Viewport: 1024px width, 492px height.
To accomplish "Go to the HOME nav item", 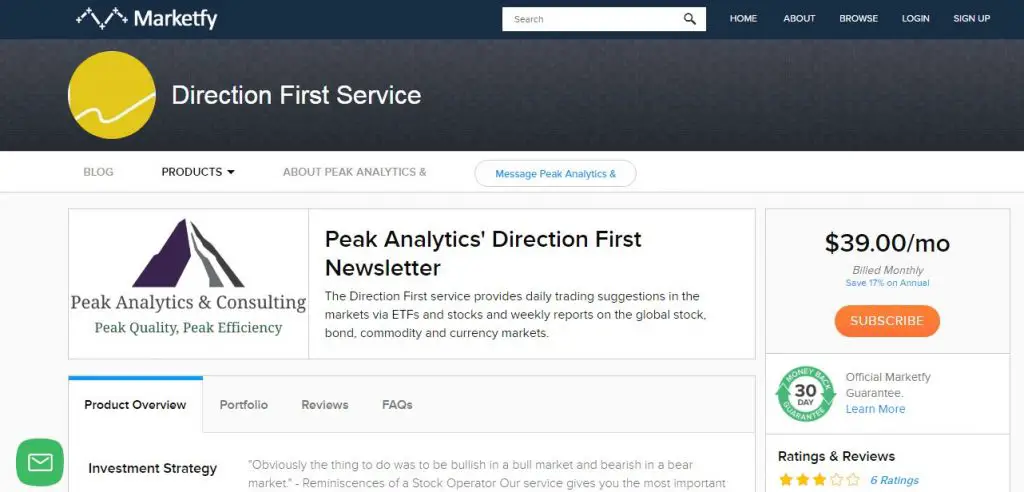I will pos(743,19).
